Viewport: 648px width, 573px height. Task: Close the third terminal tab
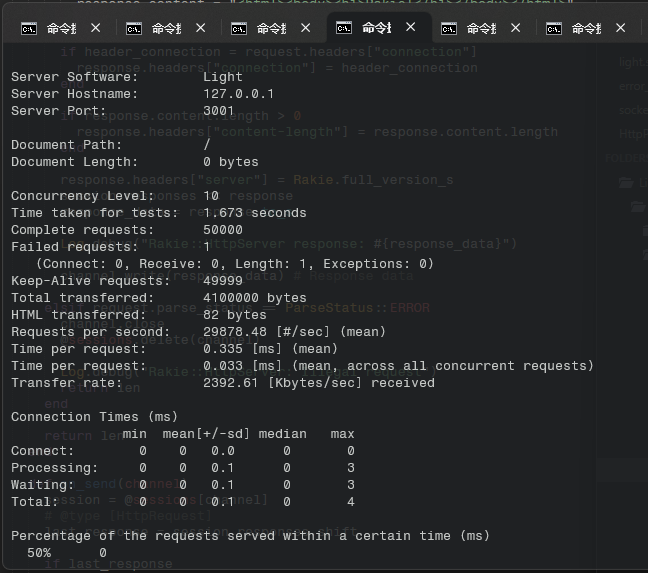click(305, 28)
